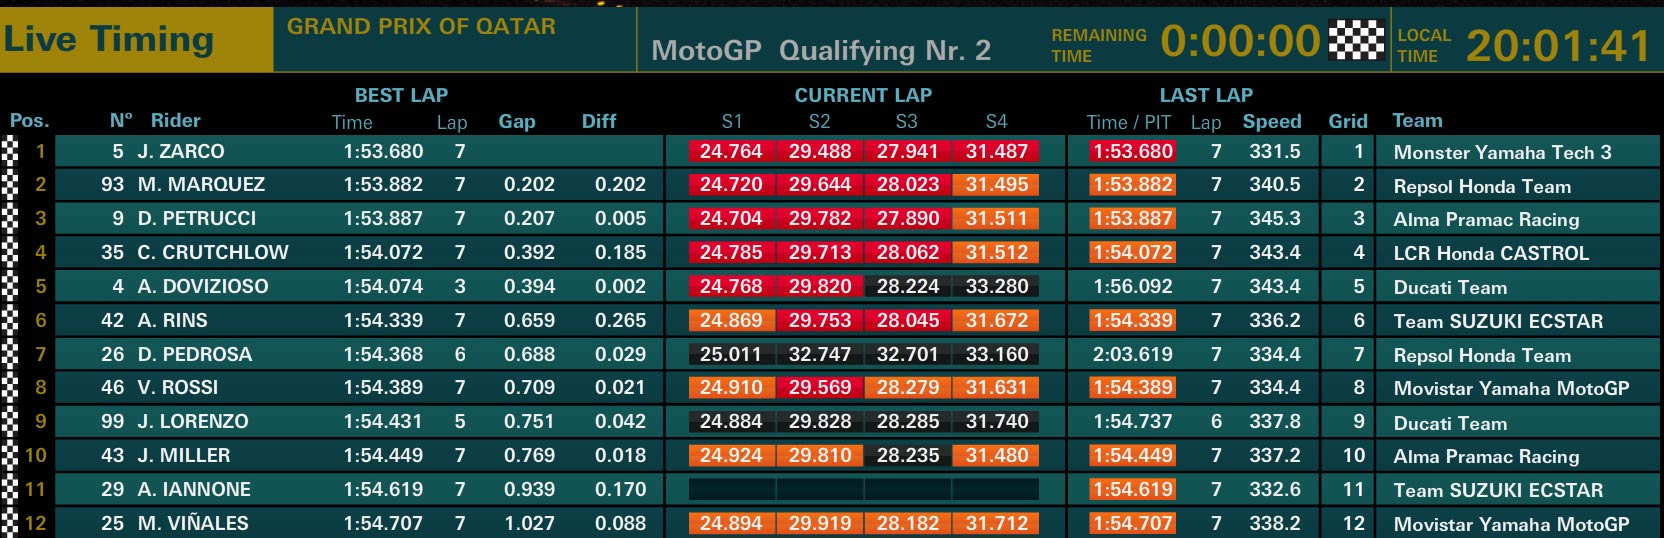Select rider name C. Crutchlow
1664x538 pixels.
213,252
